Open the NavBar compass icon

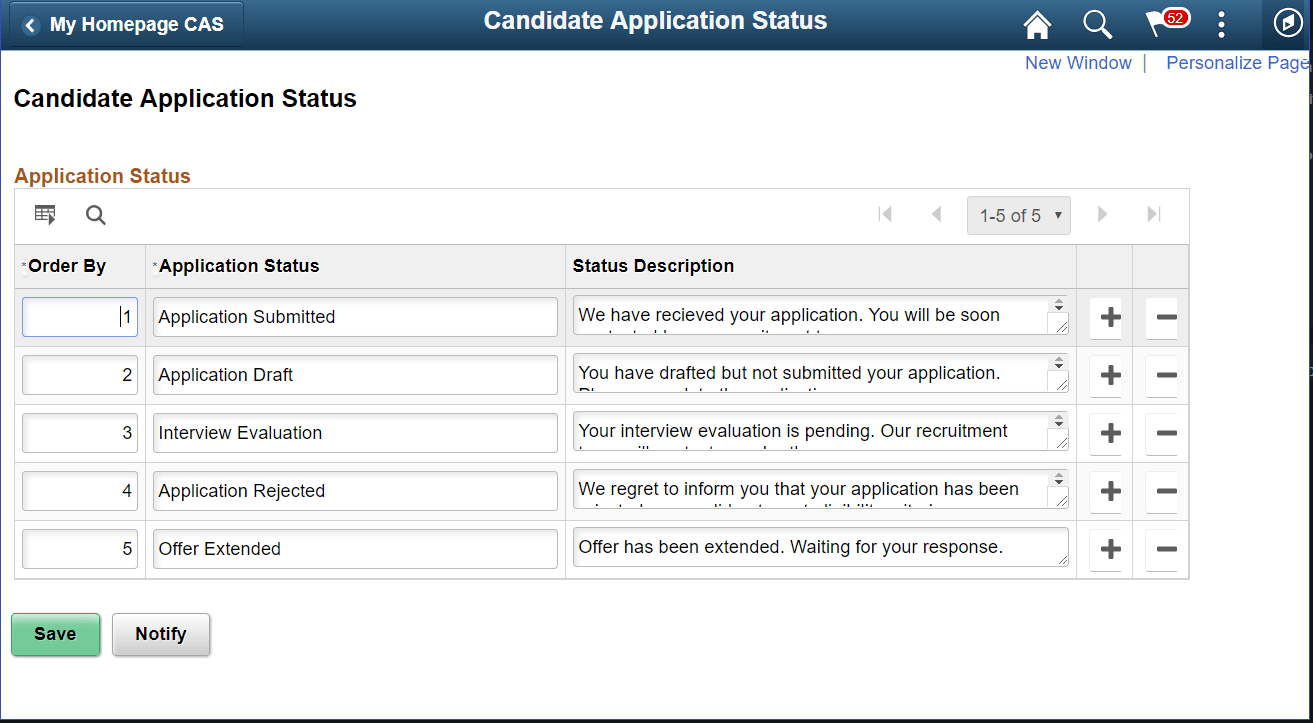pos(1287,24)
